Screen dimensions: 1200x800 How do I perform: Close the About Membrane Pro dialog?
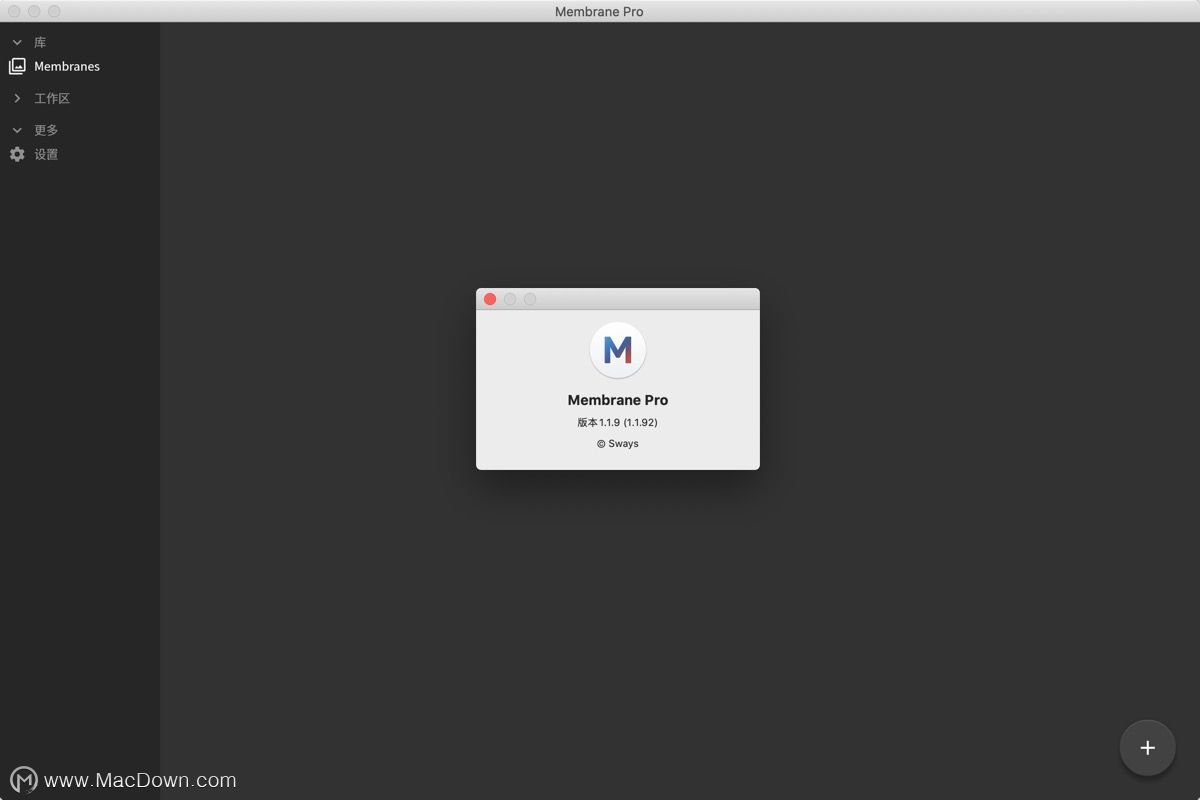(490, 299)
